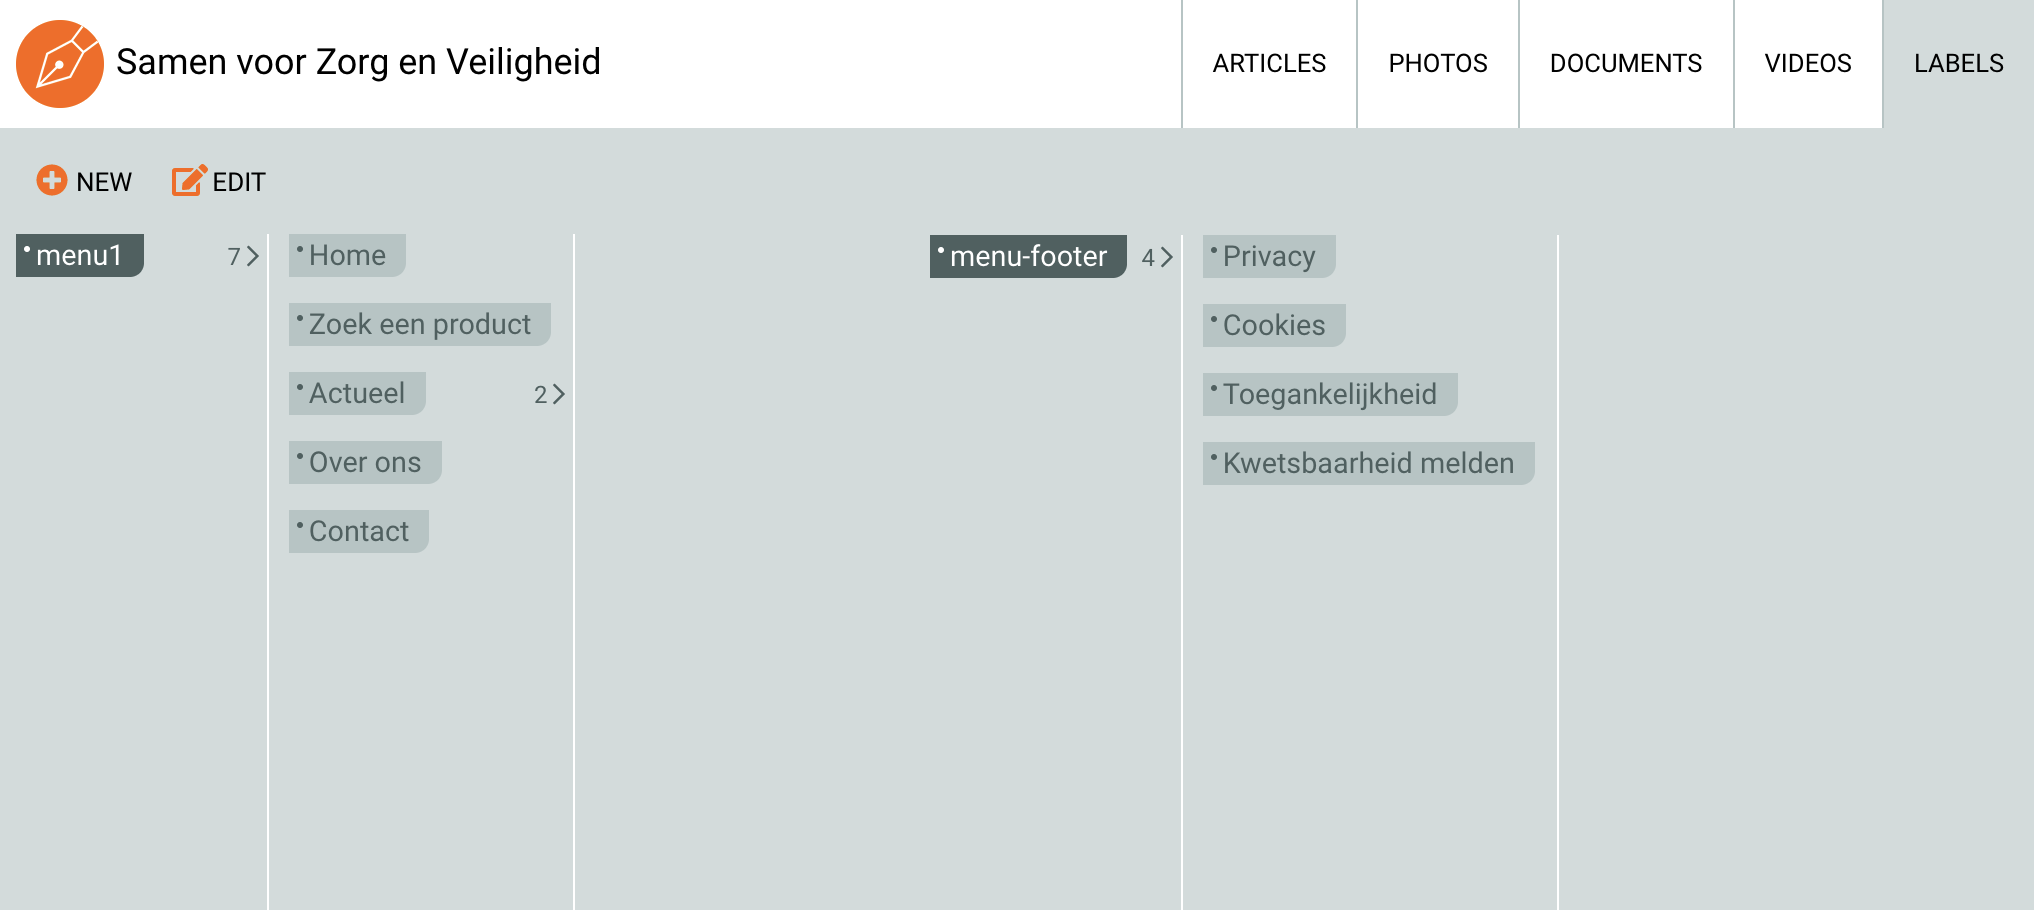
Task: Select the menu-footer label
Action: [x=1028, y=257]
